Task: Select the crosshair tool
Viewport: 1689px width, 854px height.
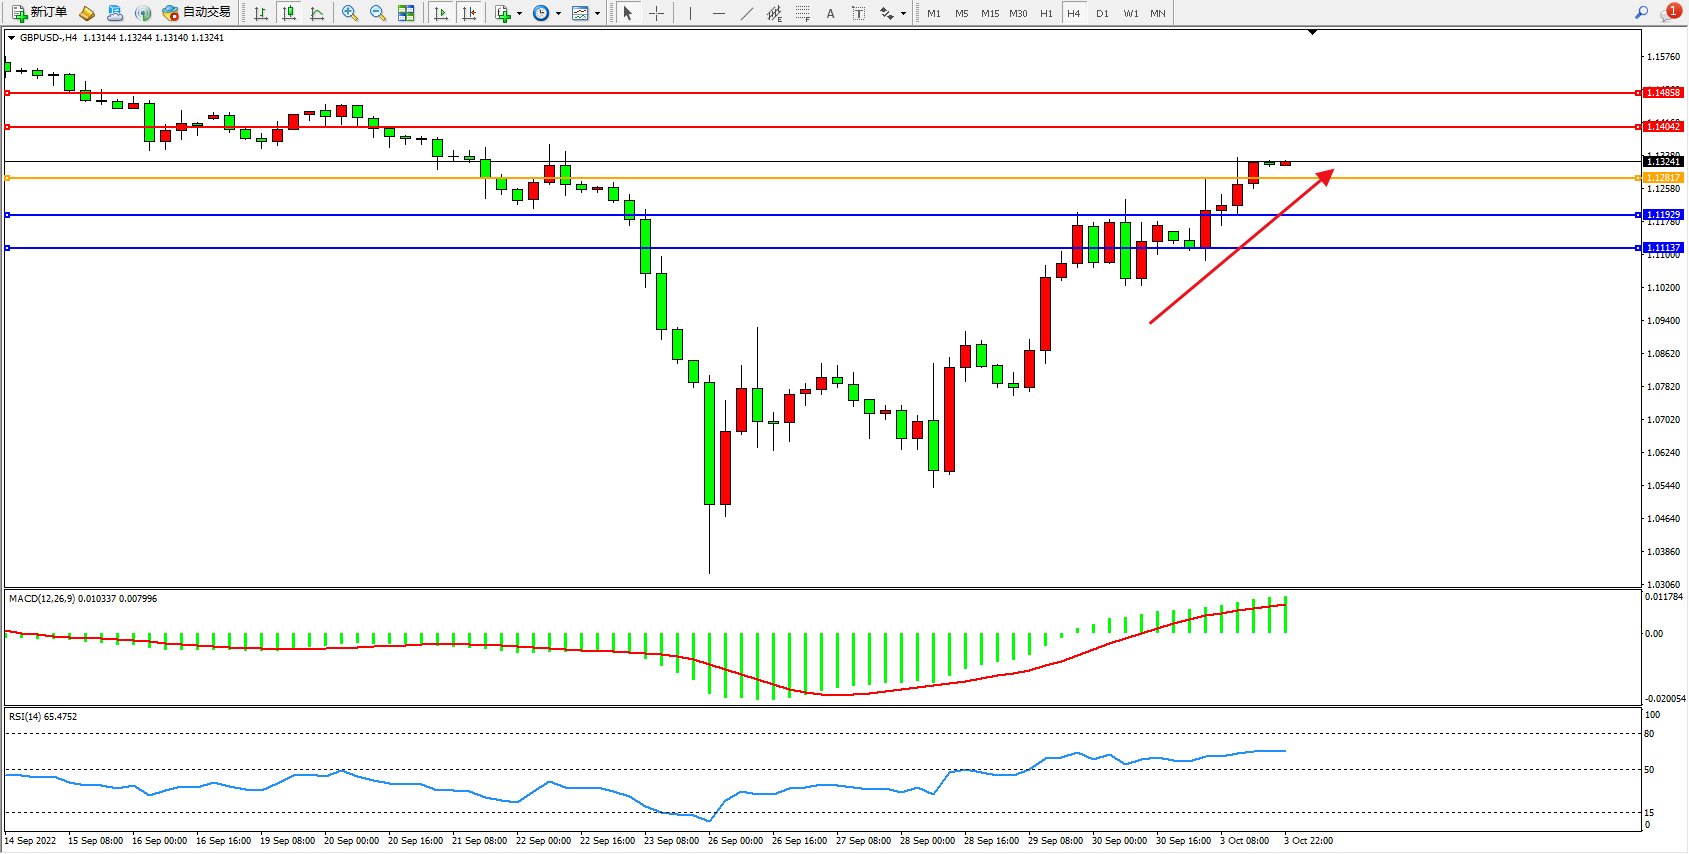Action: click(x=656, y=13)
